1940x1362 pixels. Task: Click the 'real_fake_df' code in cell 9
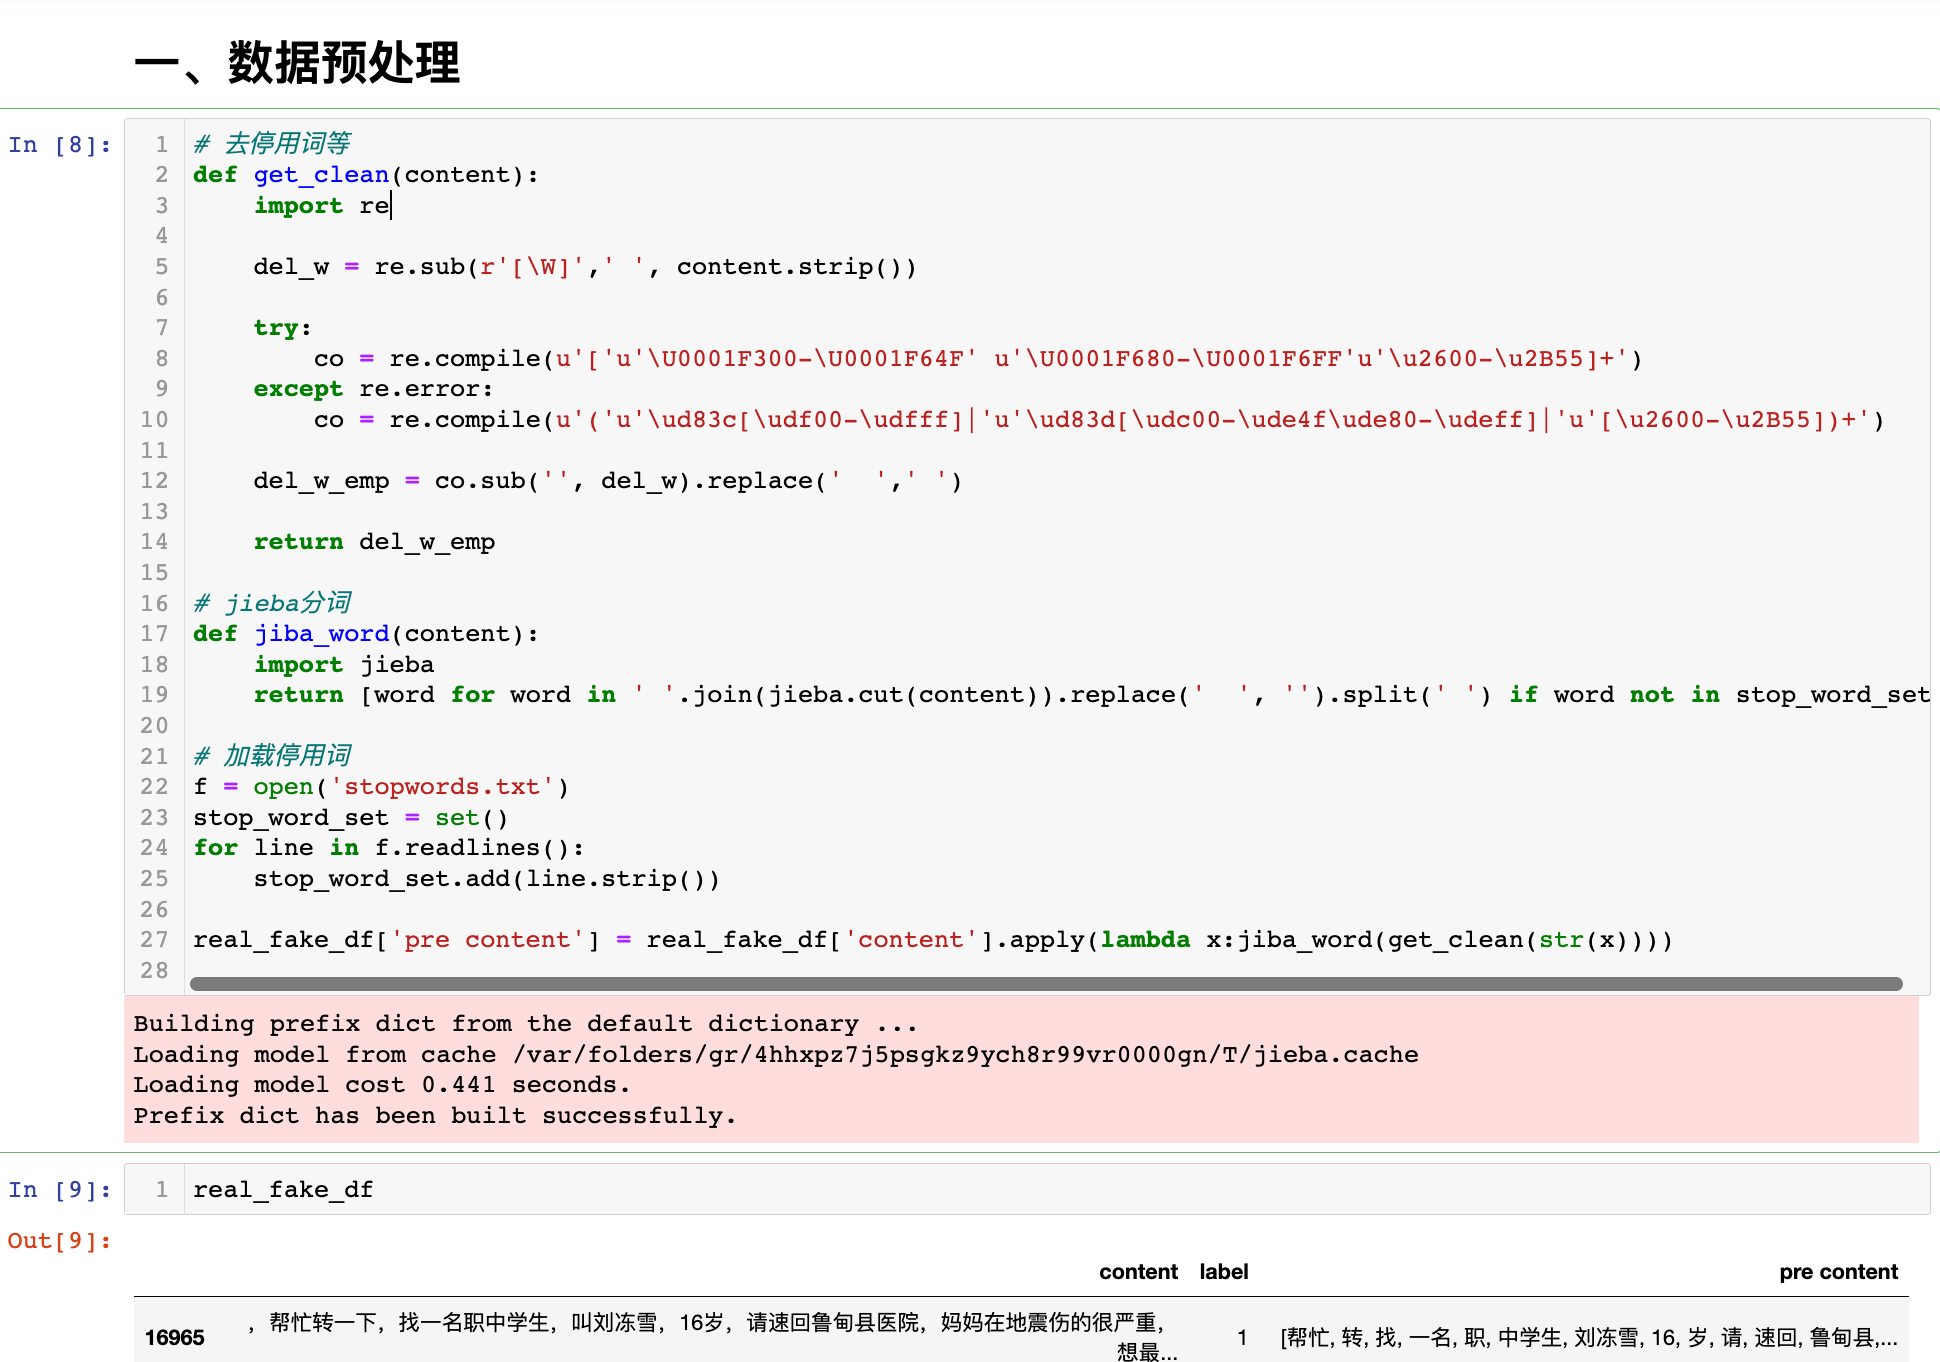coord(283,1190)
